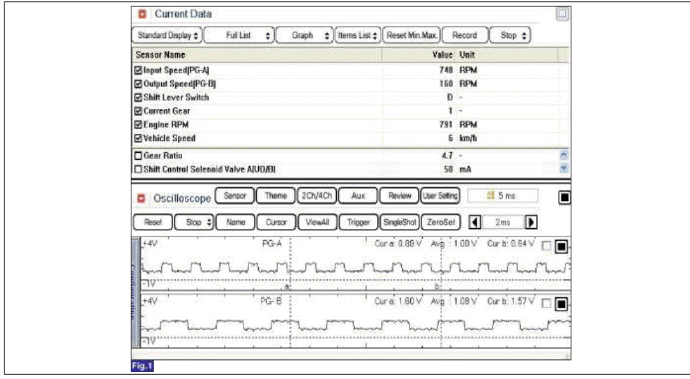Click the 5 ms time indicator field
Viewport: 690px width, 379px height.
click(503, 196)
